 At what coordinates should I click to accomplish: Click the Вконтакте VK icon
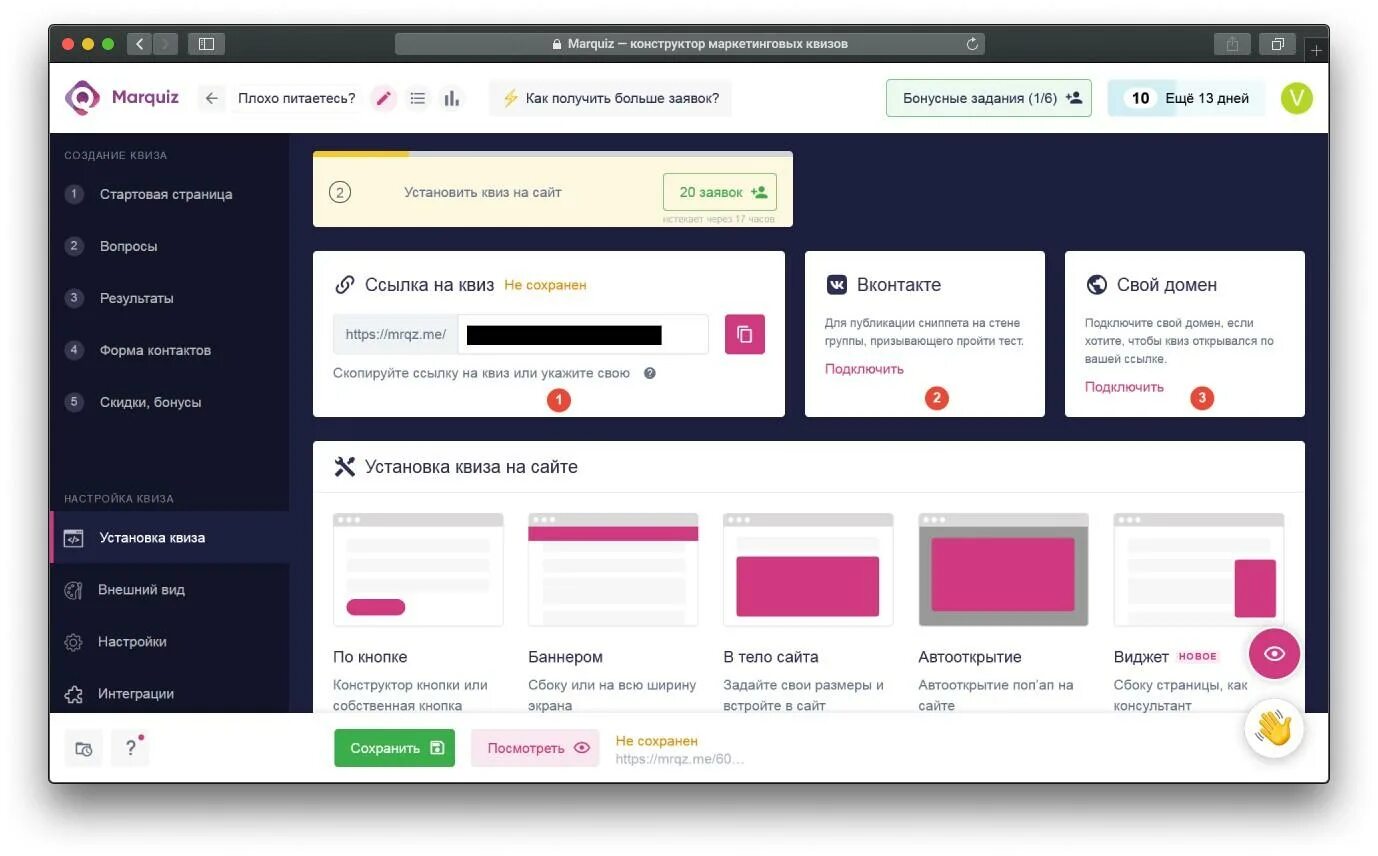pos(837,285)
